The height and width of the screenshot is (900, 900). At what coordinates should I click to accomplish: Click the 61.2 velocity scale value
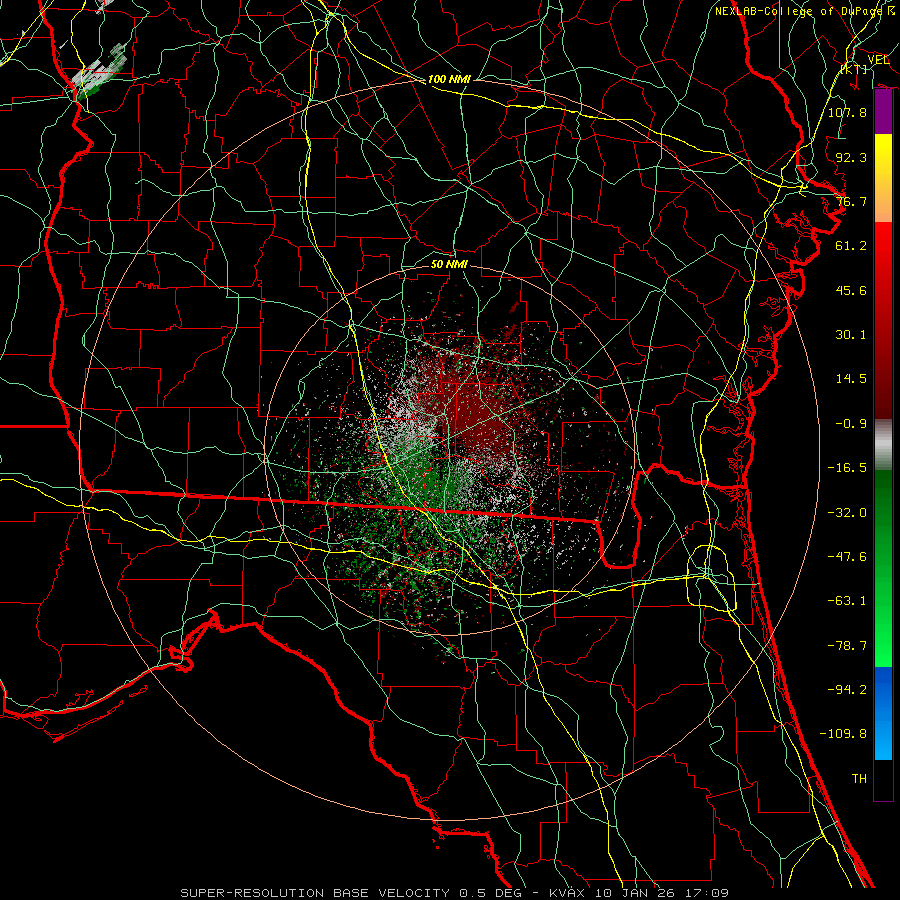[x=851, y=246]
